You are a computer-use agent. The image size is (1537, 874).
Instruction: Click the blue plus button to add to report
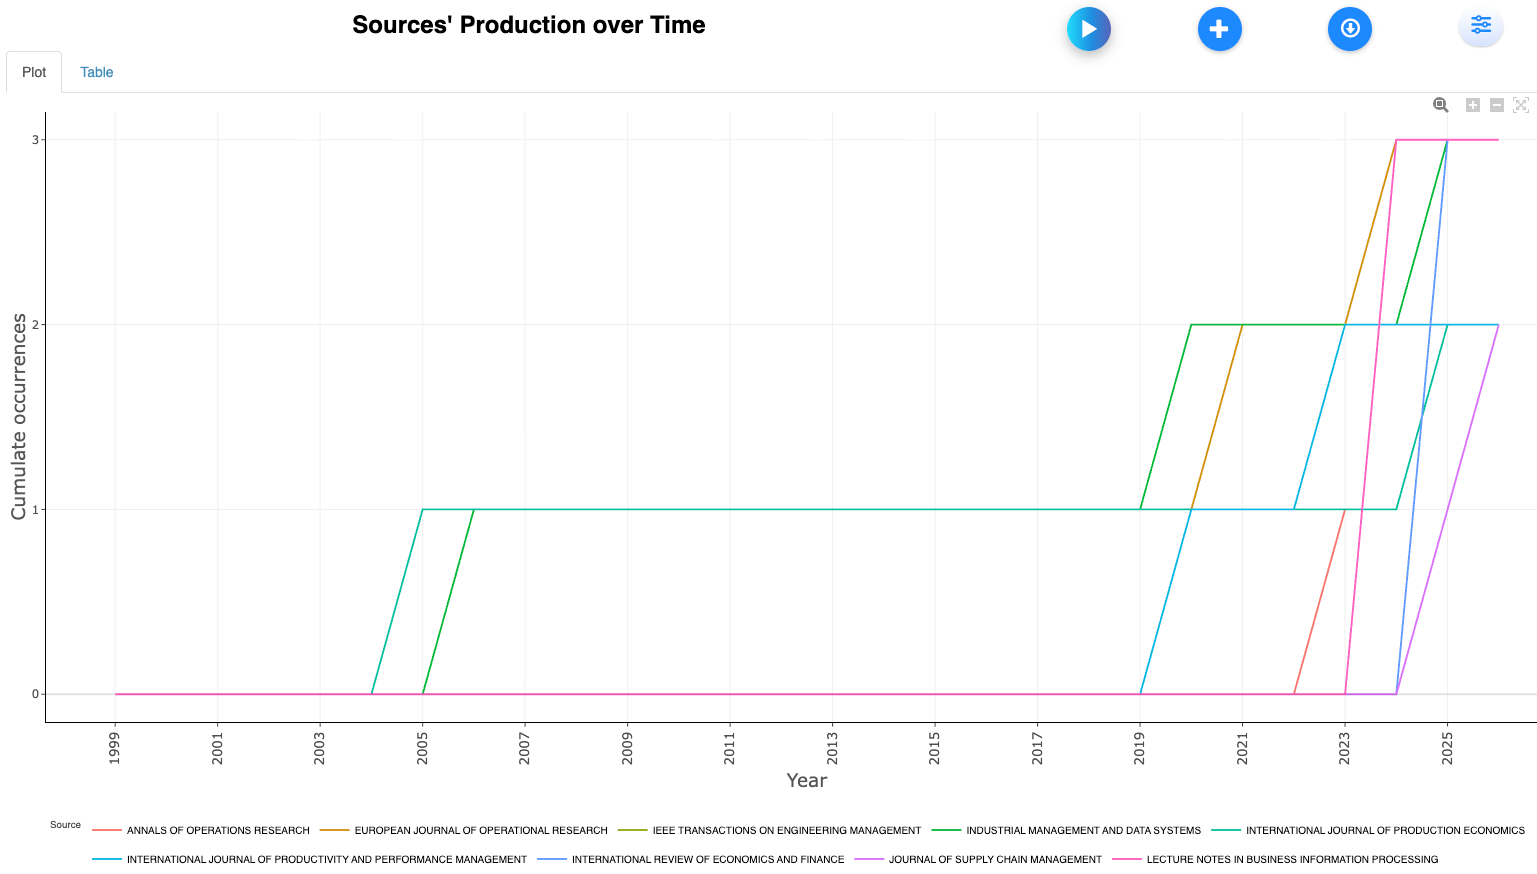[1219, 29]
